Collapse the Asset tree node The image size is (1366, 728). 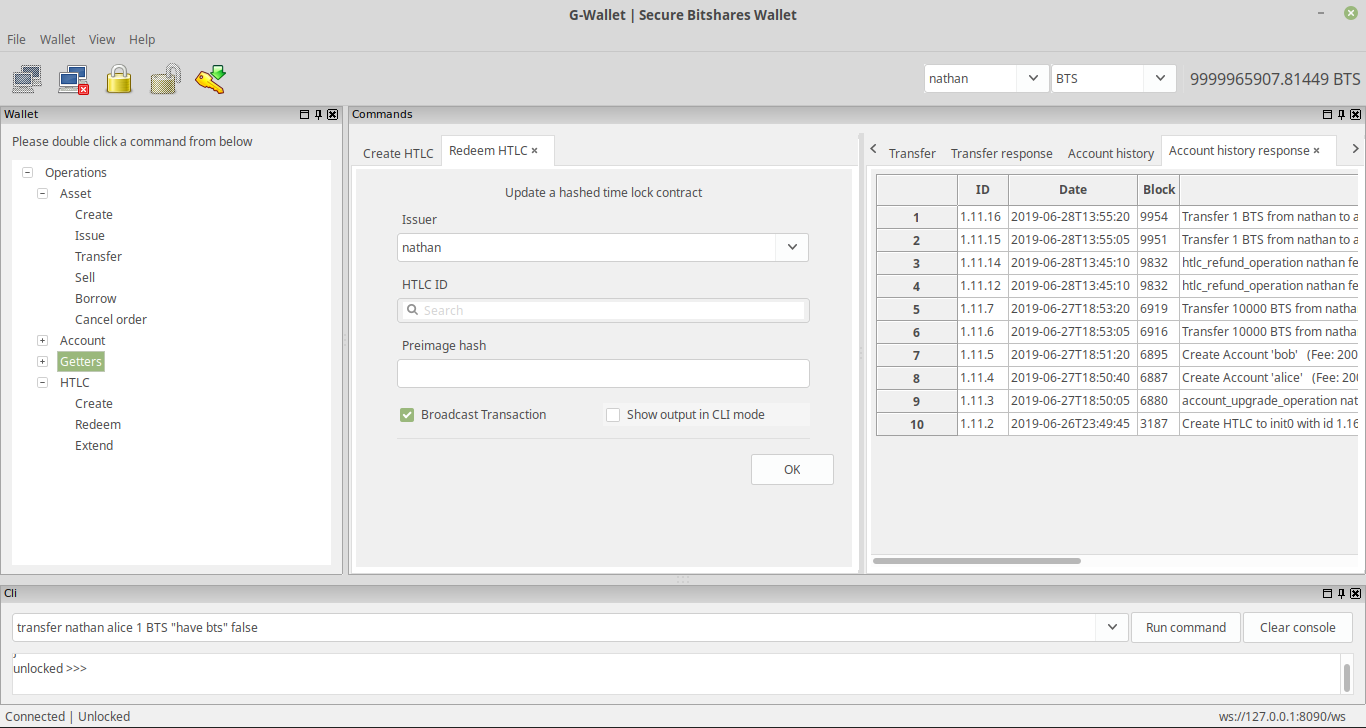[42, 194]
